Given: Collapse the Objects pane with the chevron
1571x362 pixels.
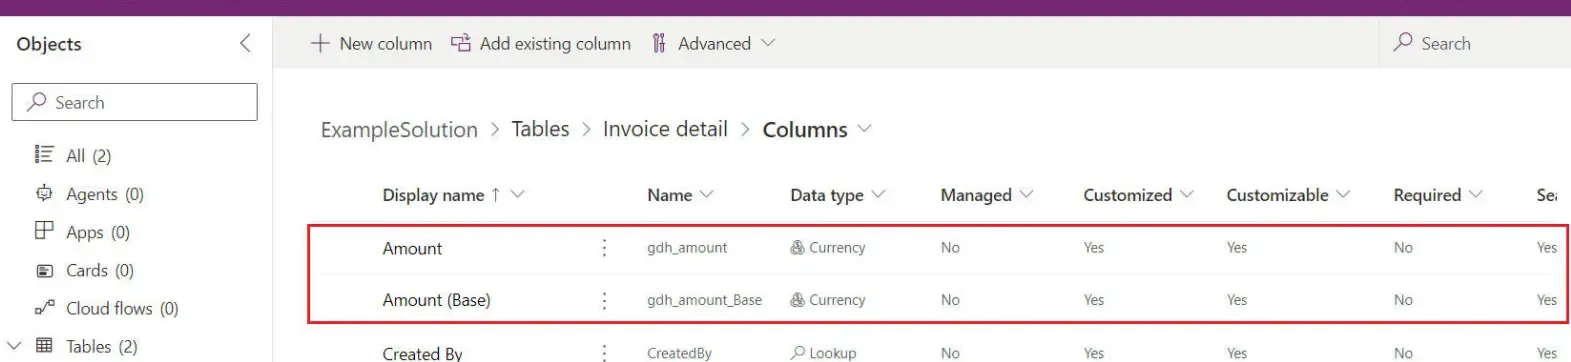Looking at the screenshot, I should (245, 43).
